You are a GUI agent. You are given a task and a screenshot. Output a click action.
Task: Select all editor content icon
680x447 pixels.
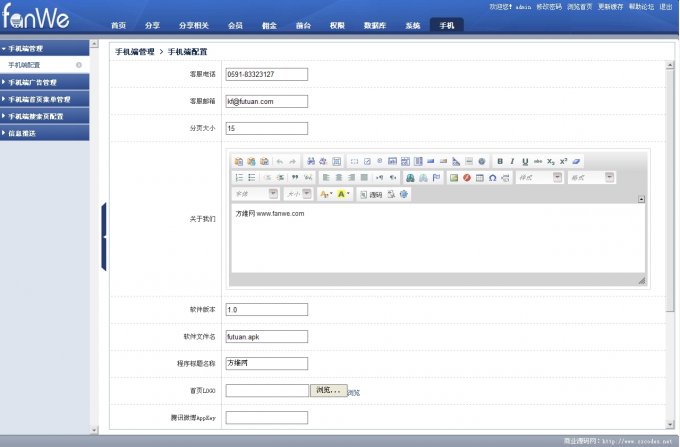tap(337, 161)
